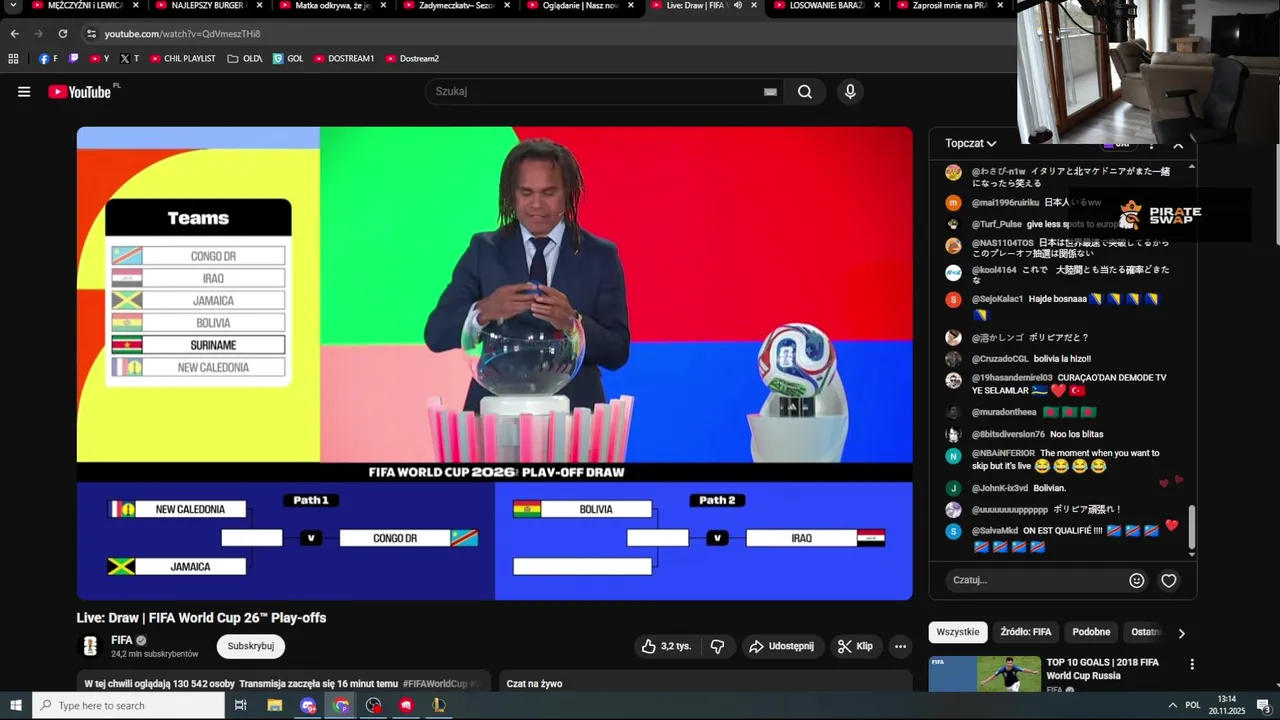Open the taskbar clock and date
The image size is (1280, 720).
point(1225,705)
